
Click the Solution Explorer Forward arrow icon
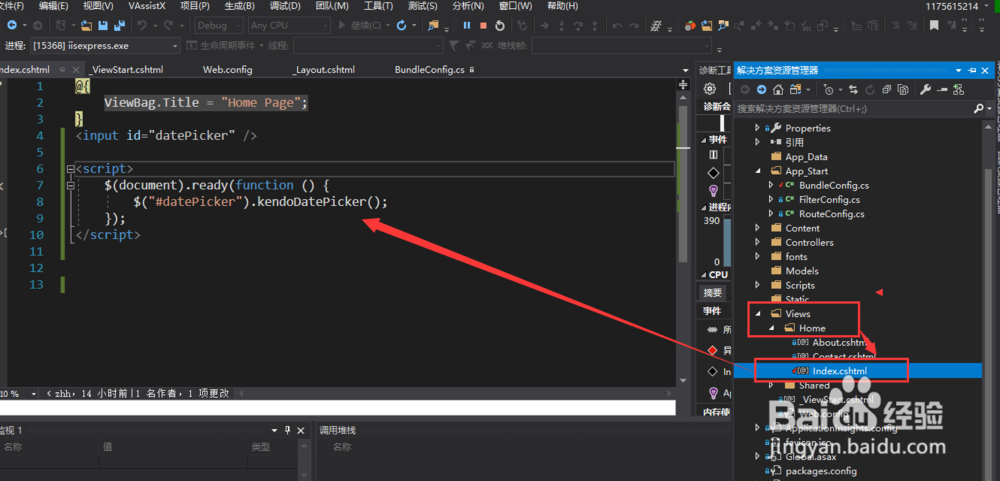[761, 90]
